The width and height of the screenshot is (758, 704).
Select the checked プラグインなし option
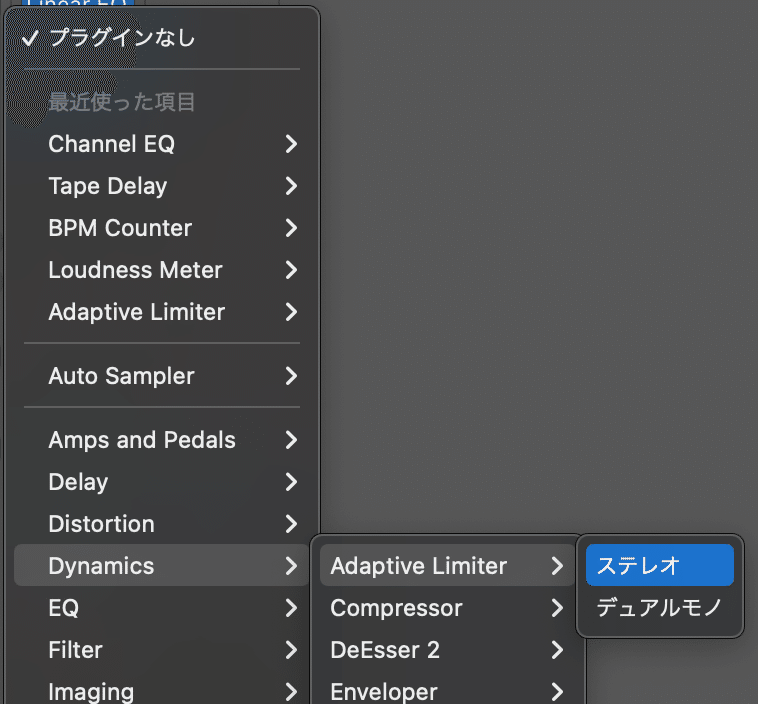pos(122,39)
